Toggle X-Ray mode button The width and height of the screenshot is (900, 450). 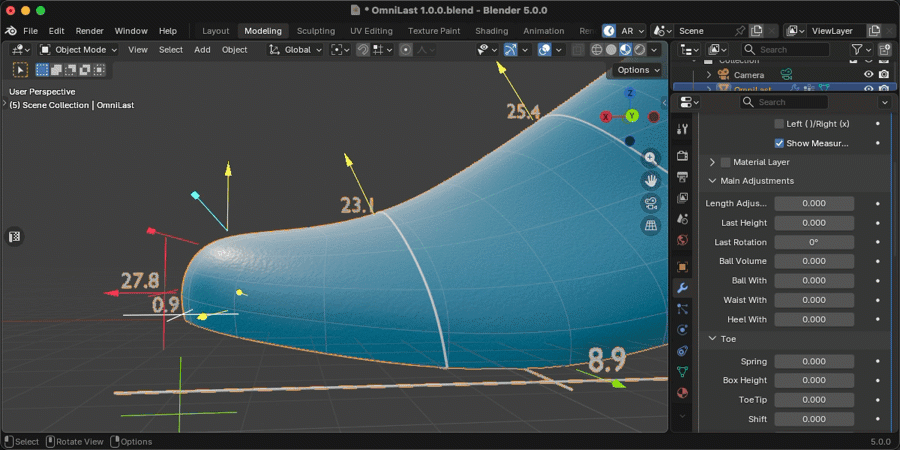pos(579,50)
